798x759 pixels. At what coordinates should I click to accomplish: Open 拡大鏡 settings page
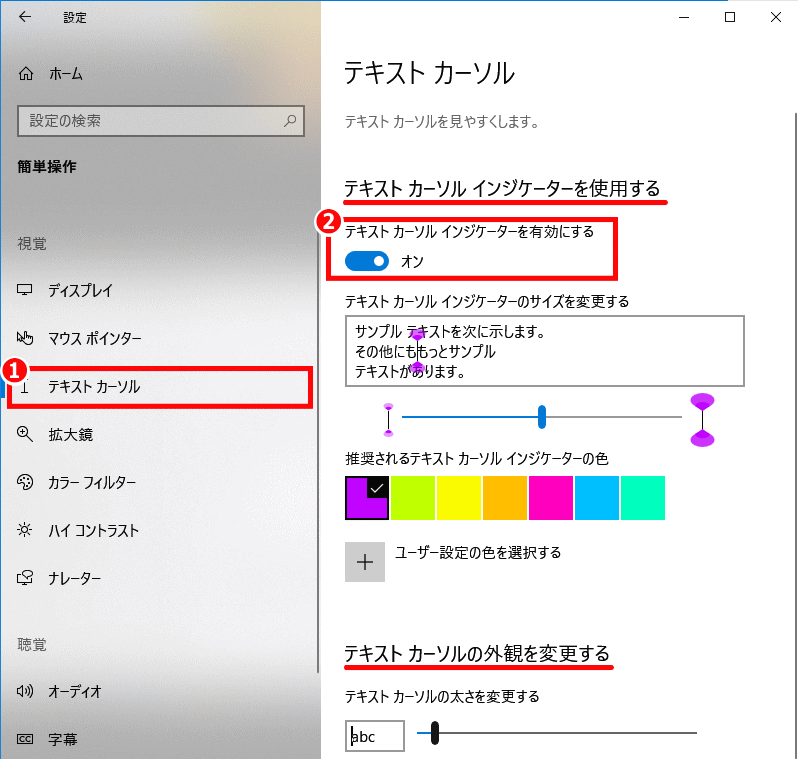[71, 435]
